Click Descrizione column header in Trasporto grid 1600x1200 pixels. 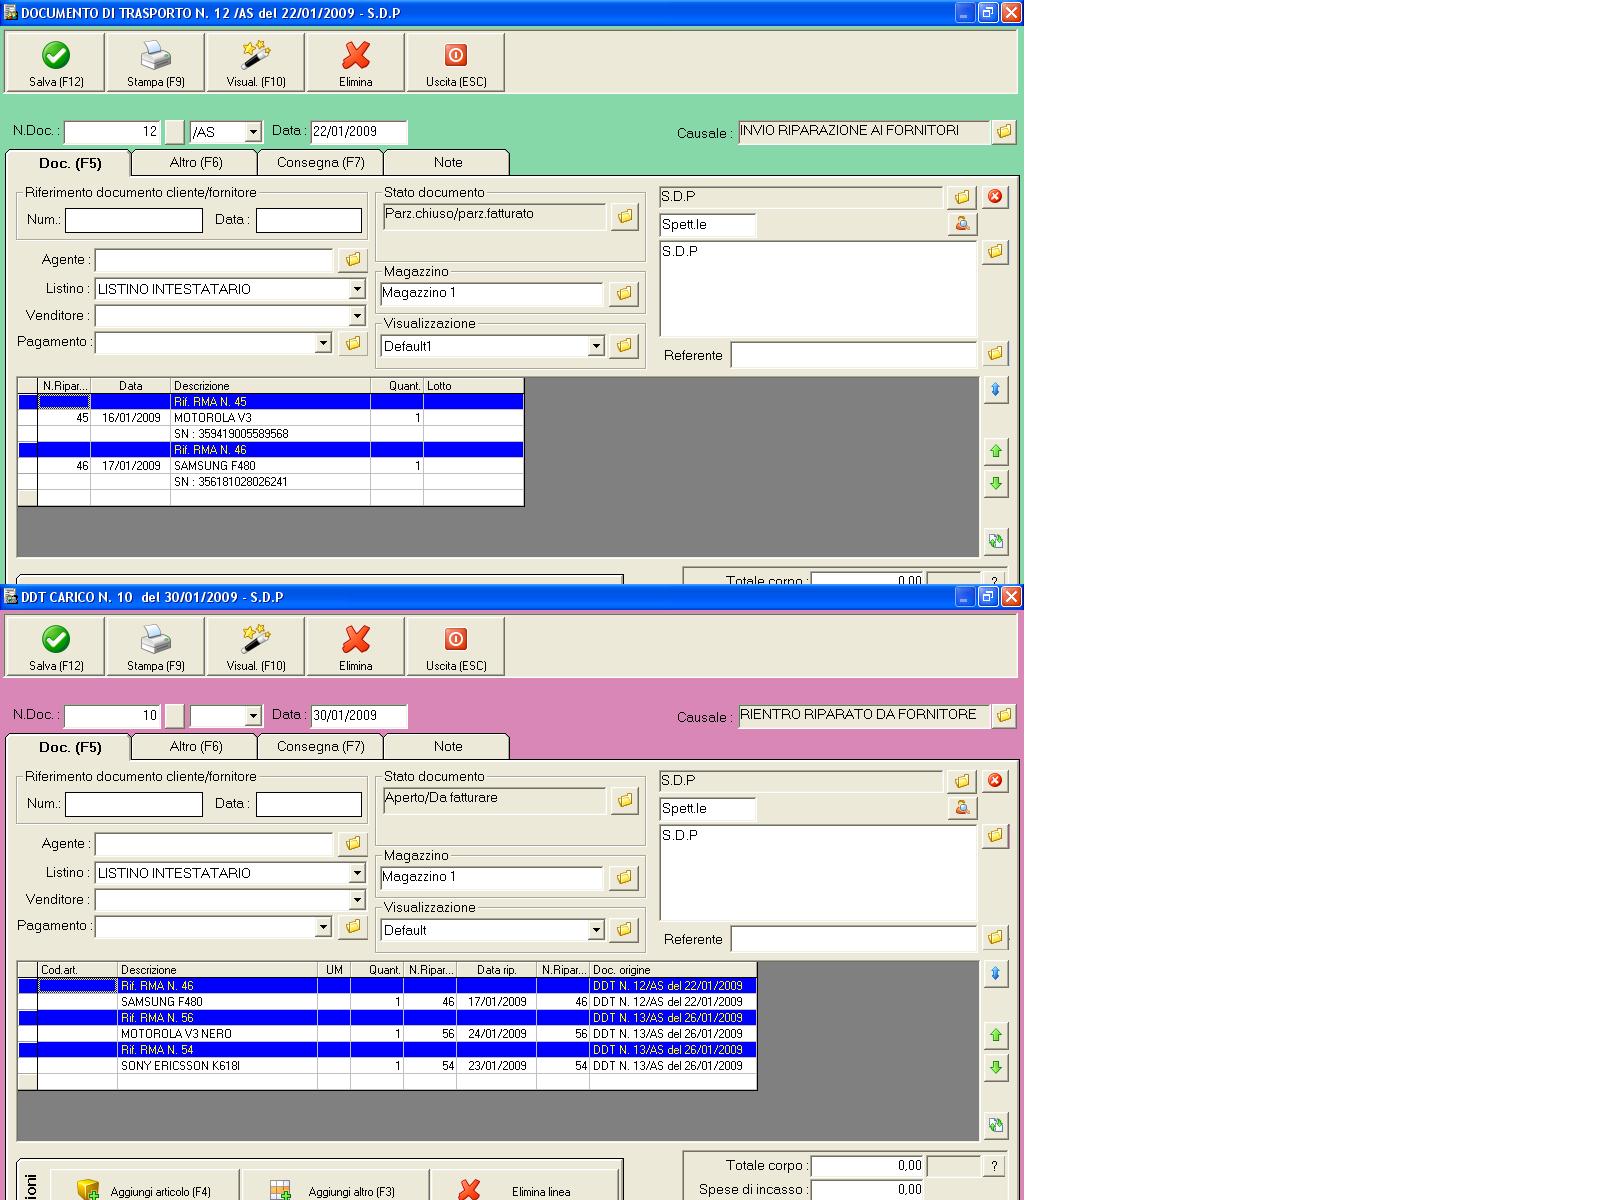pyautogui.click(x=270, y=386)
